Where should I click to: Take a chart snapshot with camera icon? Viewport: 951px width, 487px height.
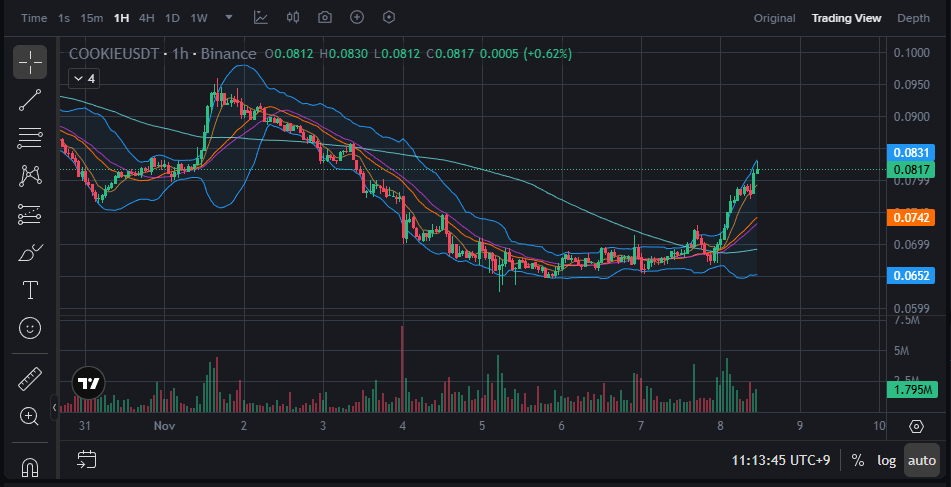point(325,18)
